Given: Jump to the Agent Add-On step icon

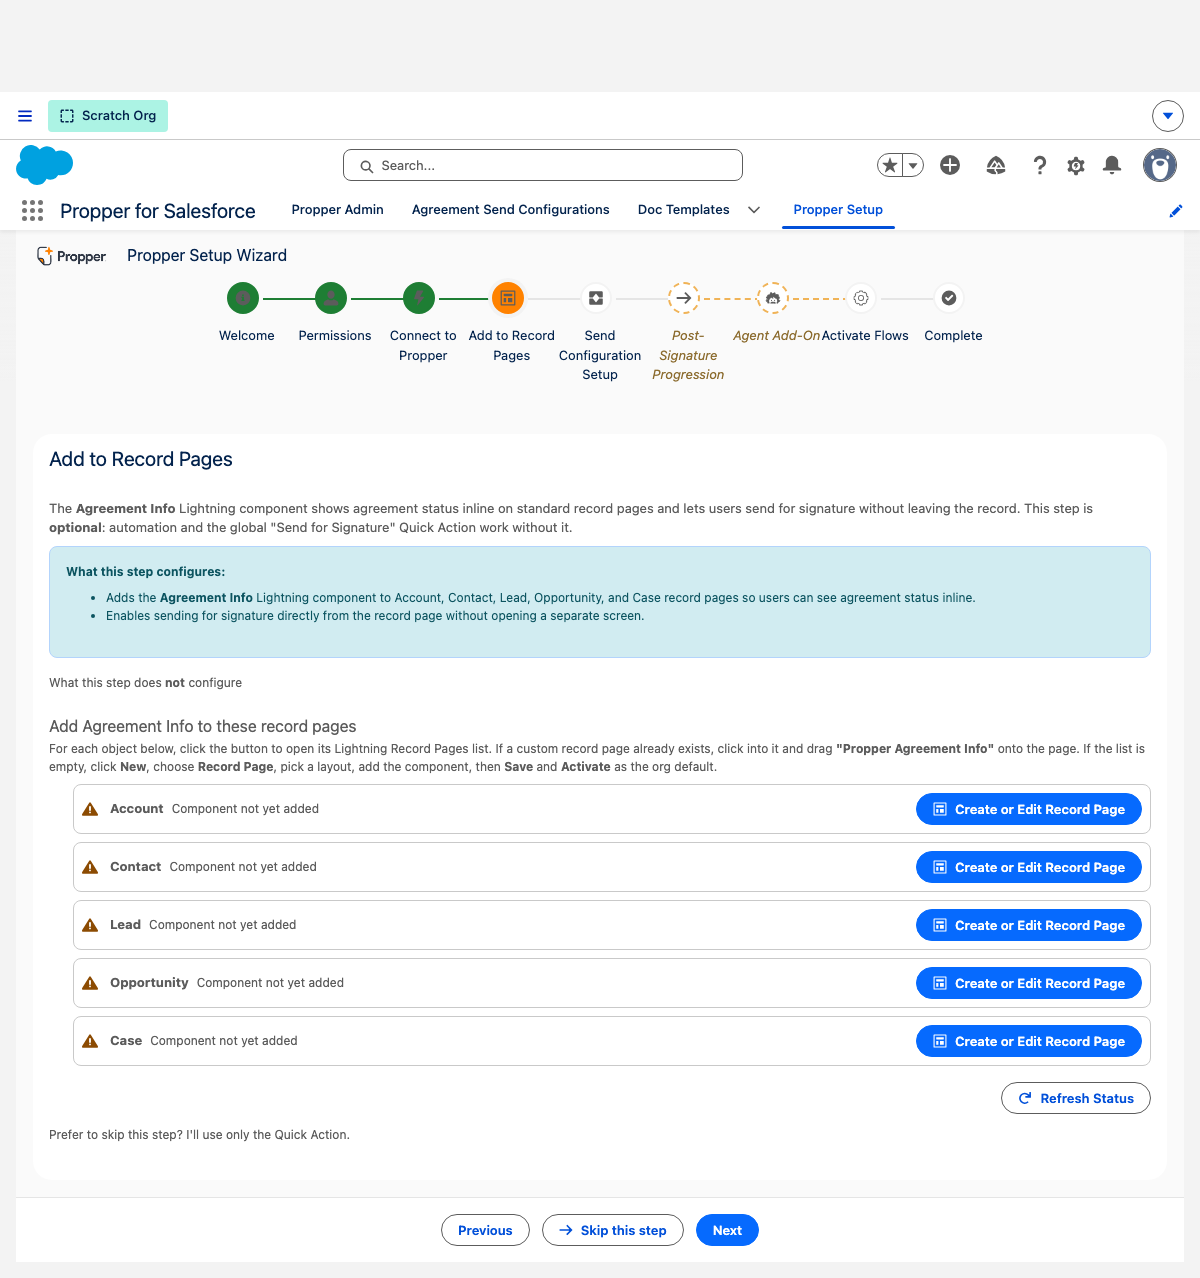Looking at the screenshot, I should point(772,298).
